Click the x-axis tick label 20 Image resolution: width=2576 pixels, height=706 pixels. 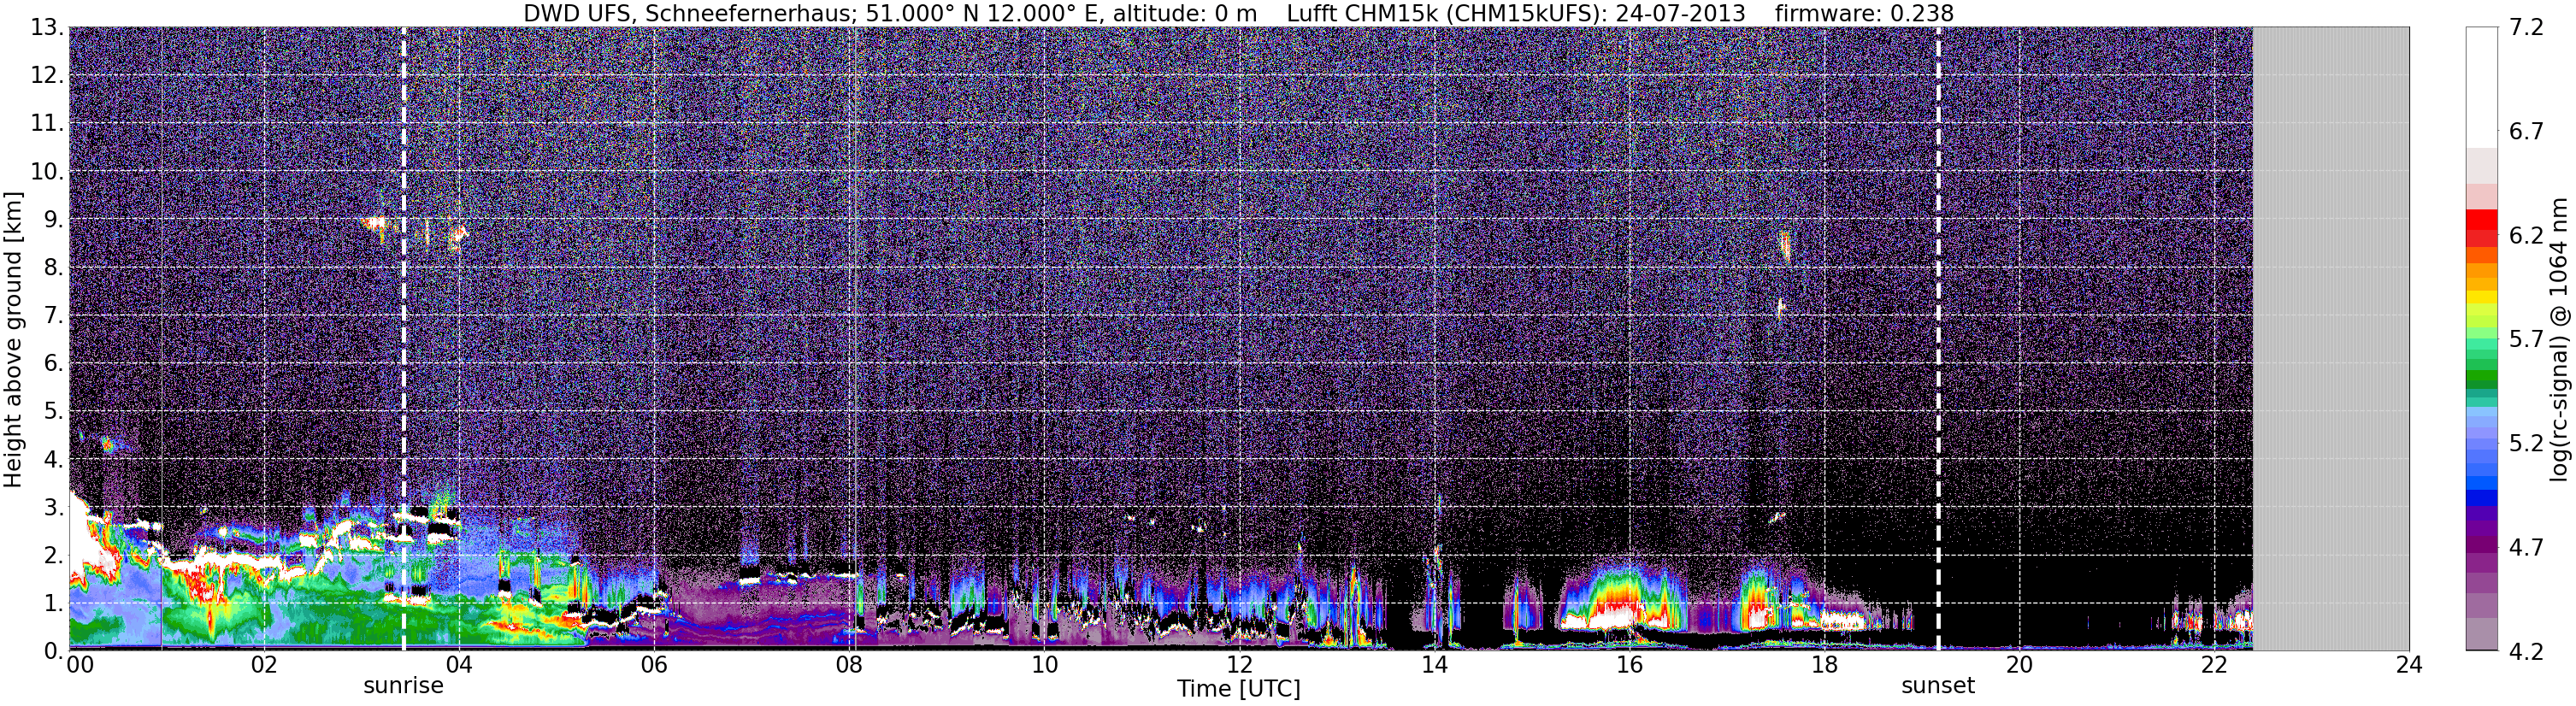(x=2019, y=666)
